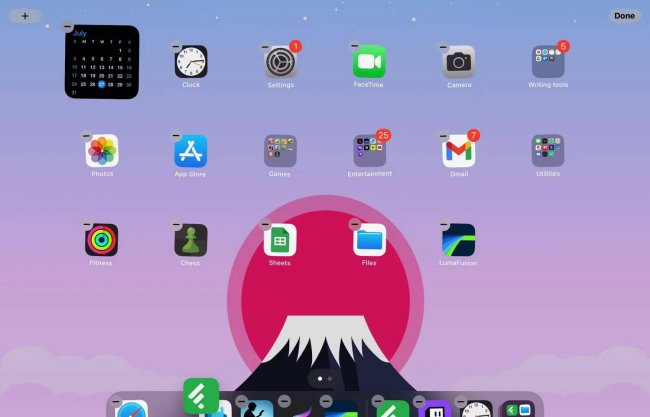Launch the App Store

pyautogui.click(x=191, y=151)
